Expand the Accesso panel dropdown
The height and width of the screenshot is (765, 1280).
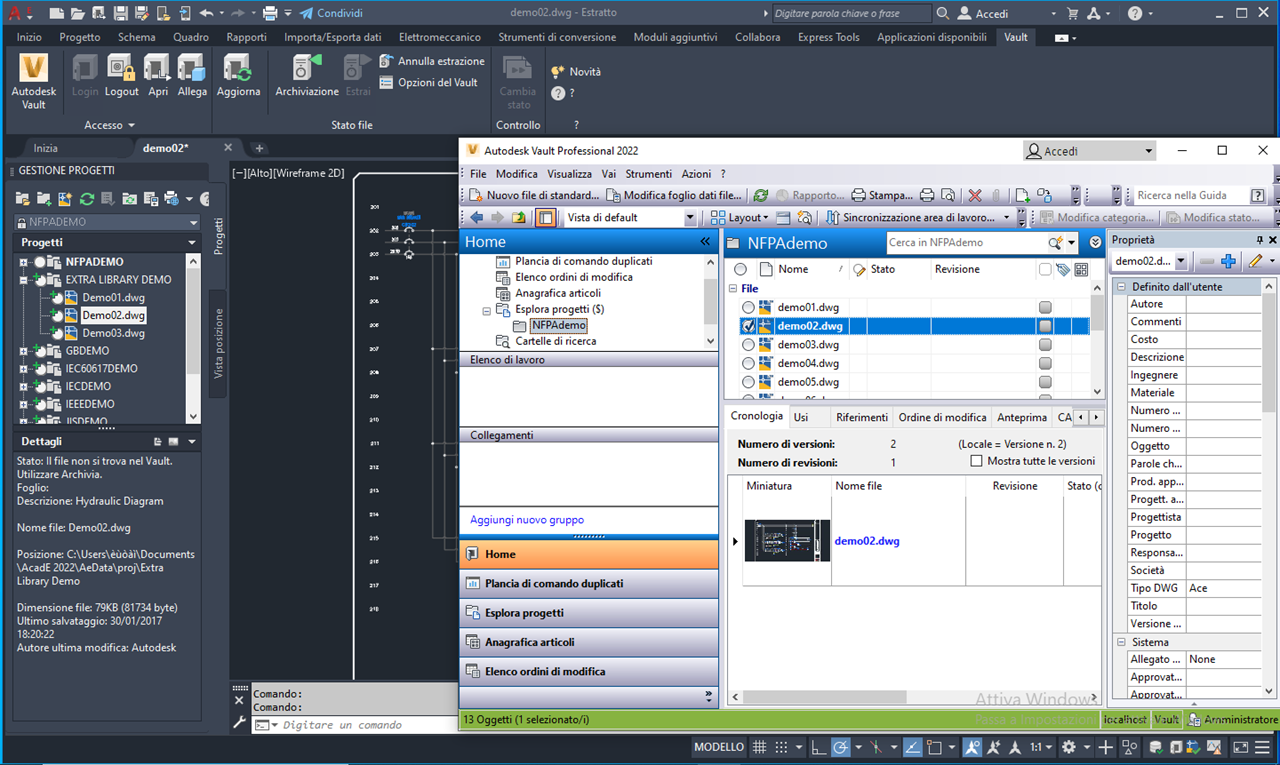pos(110,125)
